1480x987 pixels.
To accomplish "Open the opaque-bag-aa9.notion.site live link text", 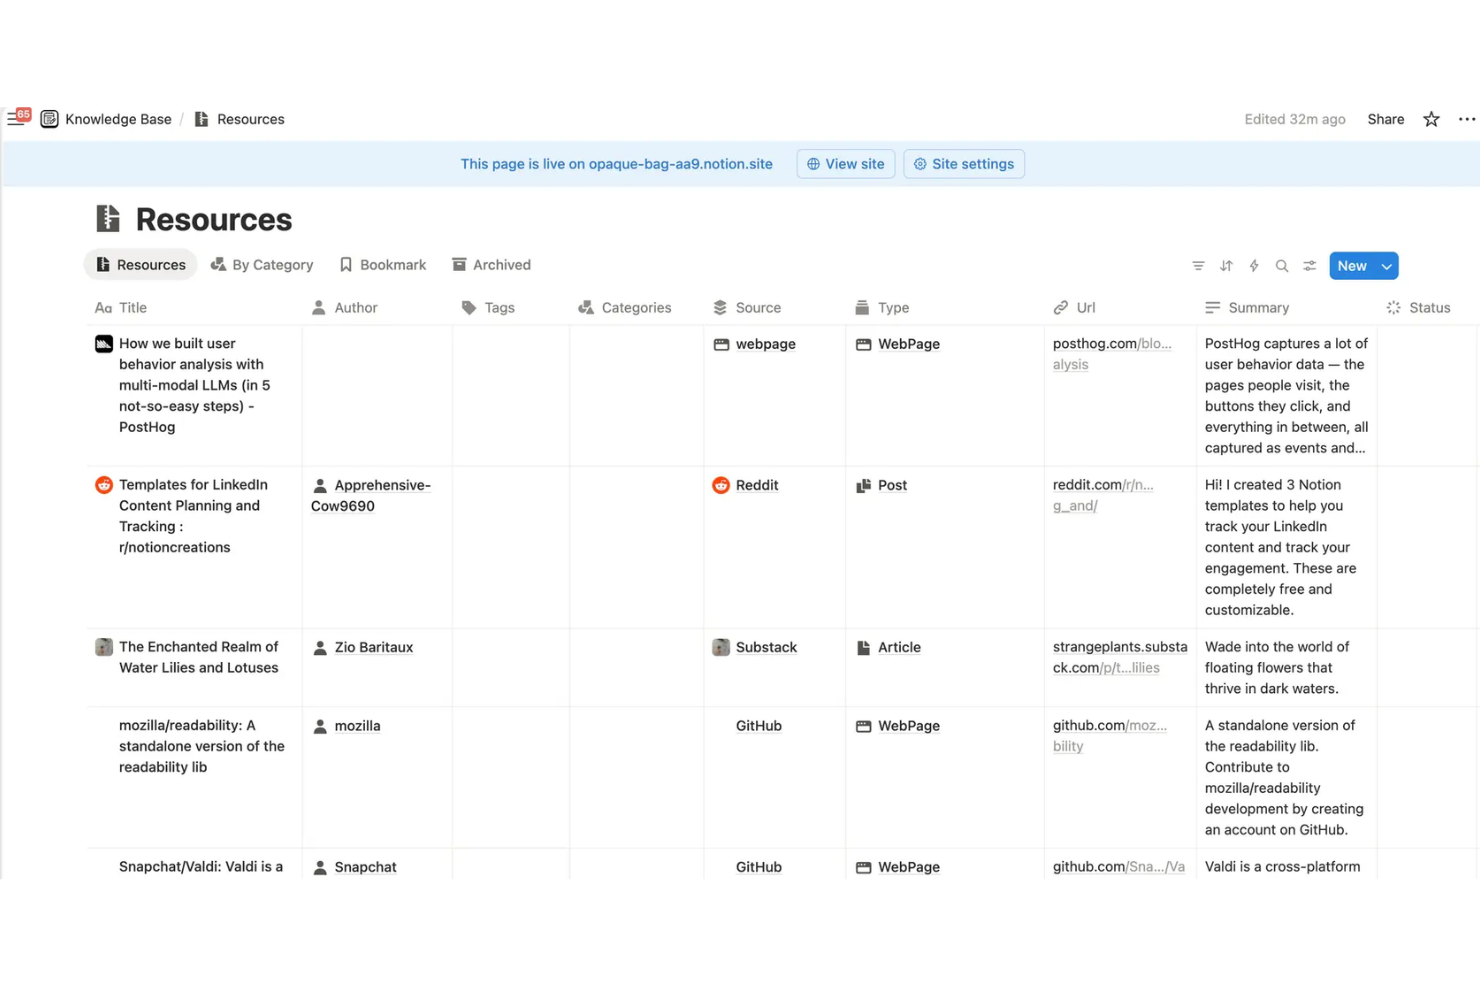I will [680, 164].
